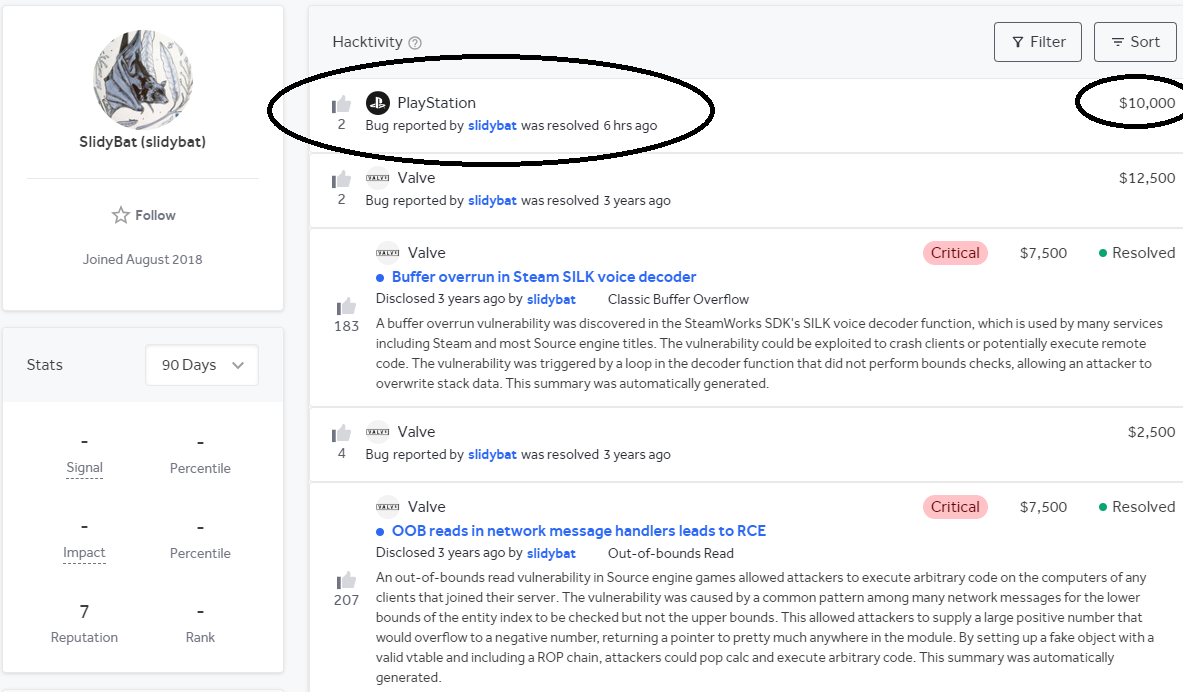Click the Valve name above OOB reads report
This screenshot has height=692, width=1183.
point(427,506)
